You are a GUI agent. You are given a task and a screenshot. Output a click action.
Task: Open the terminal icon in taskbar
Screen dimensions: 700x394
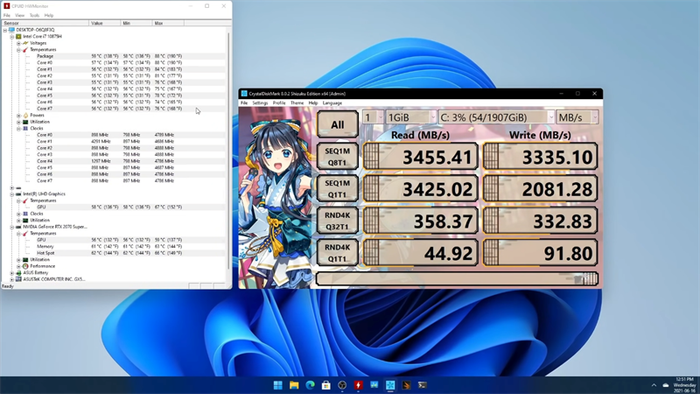(422, 385)
